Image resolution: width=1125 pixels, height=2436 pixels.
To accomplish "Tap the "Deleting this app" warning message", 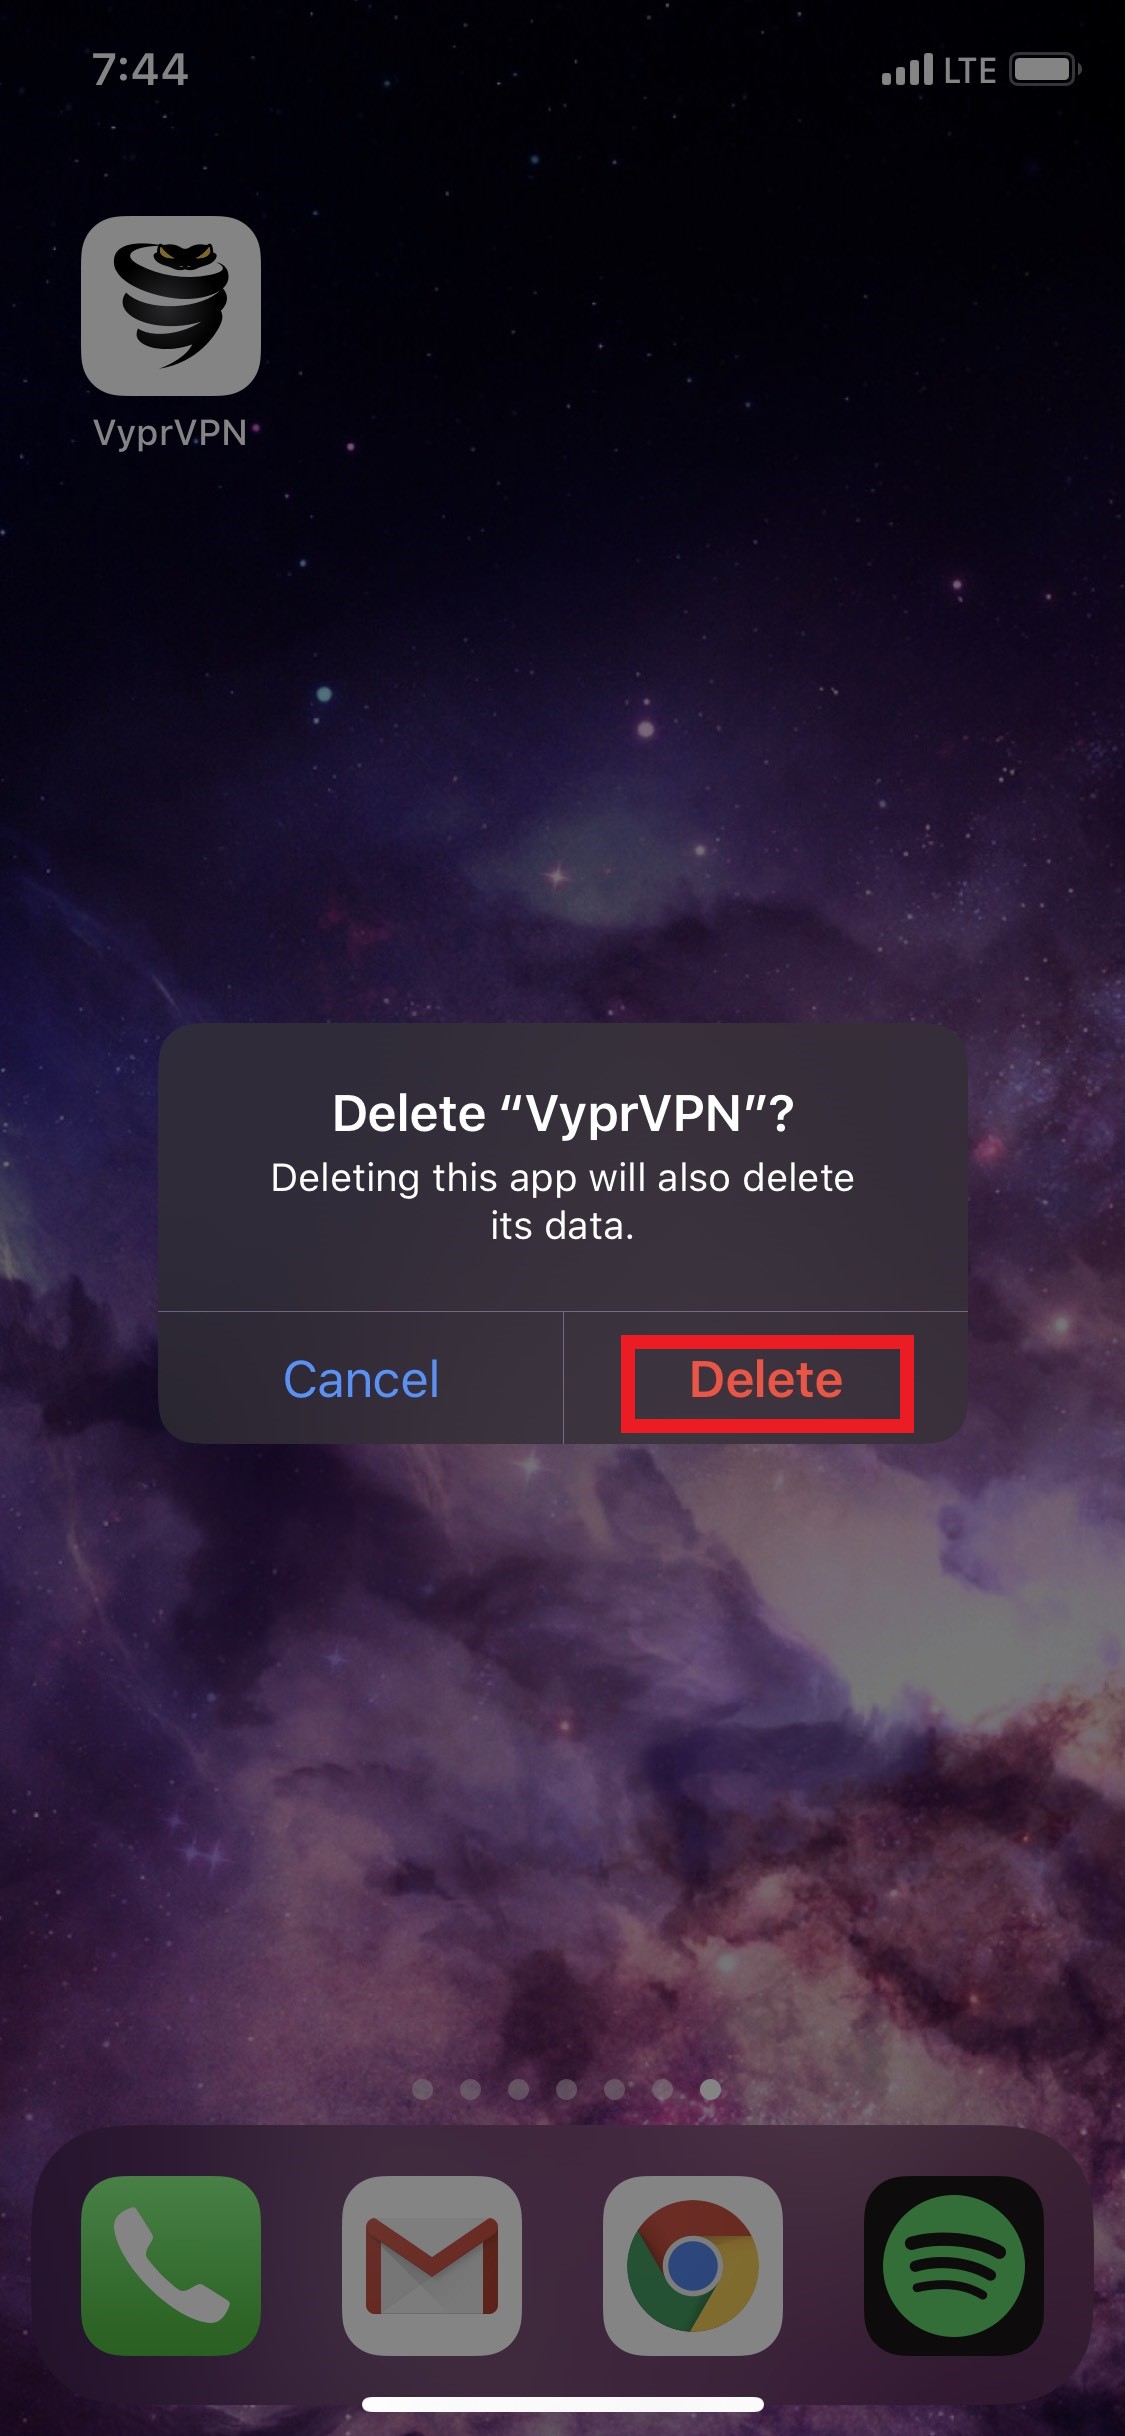I will (x=563, y=1201).
